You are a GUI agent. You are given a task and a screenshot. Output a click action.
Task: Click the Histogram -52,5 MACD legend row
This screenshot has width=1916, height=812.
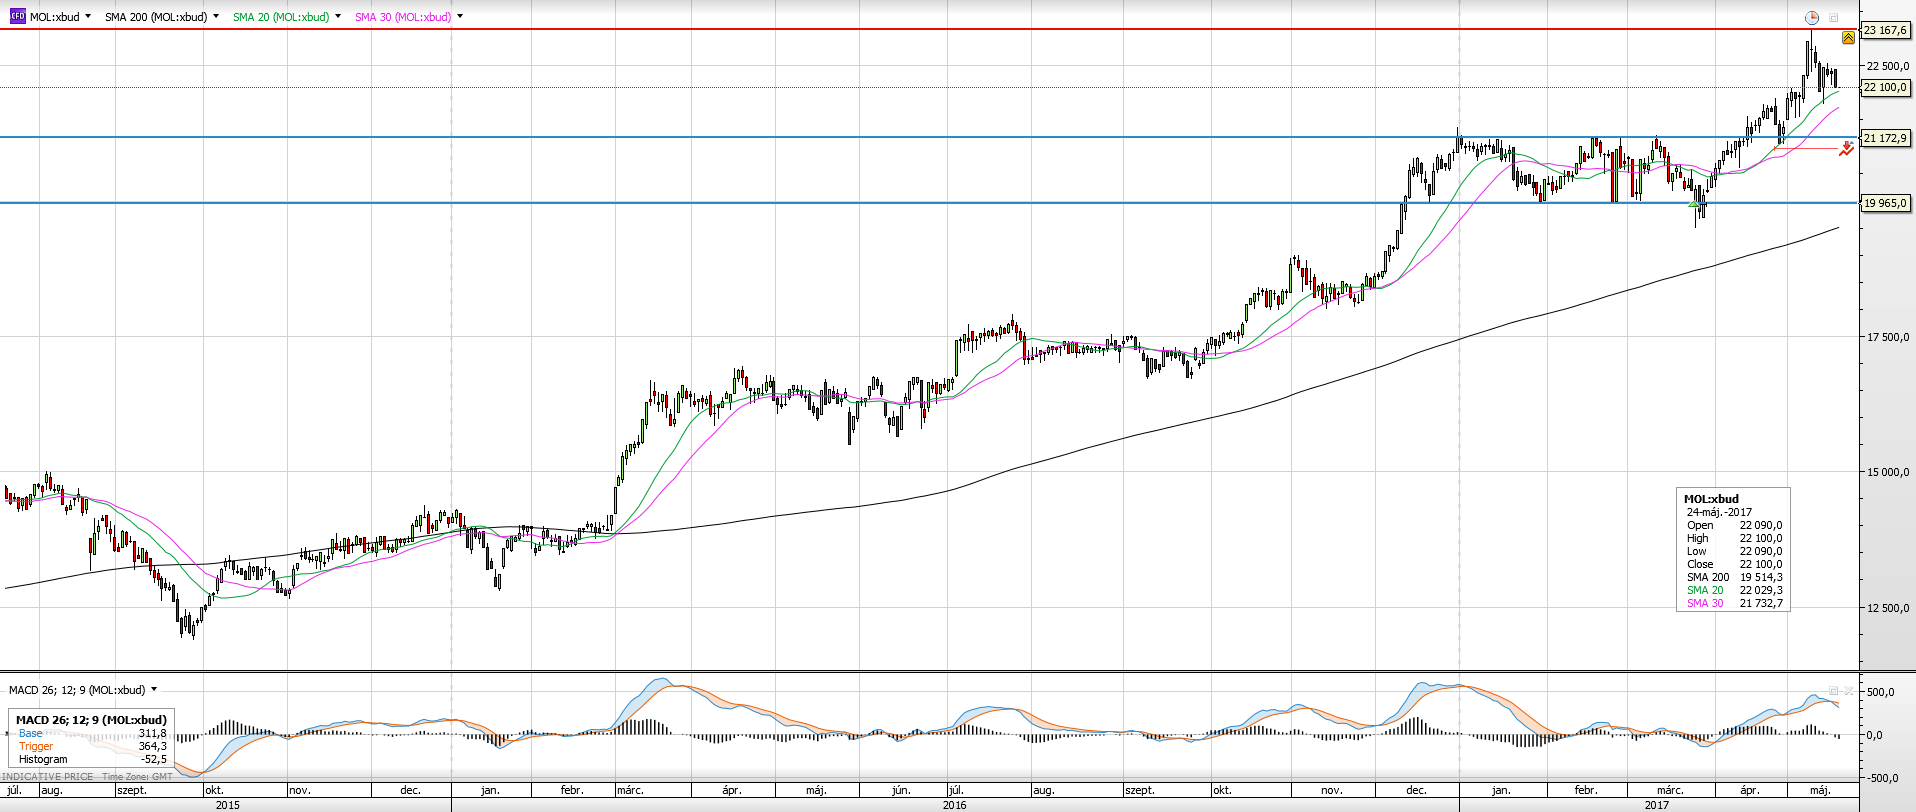(x=92, y=759)
